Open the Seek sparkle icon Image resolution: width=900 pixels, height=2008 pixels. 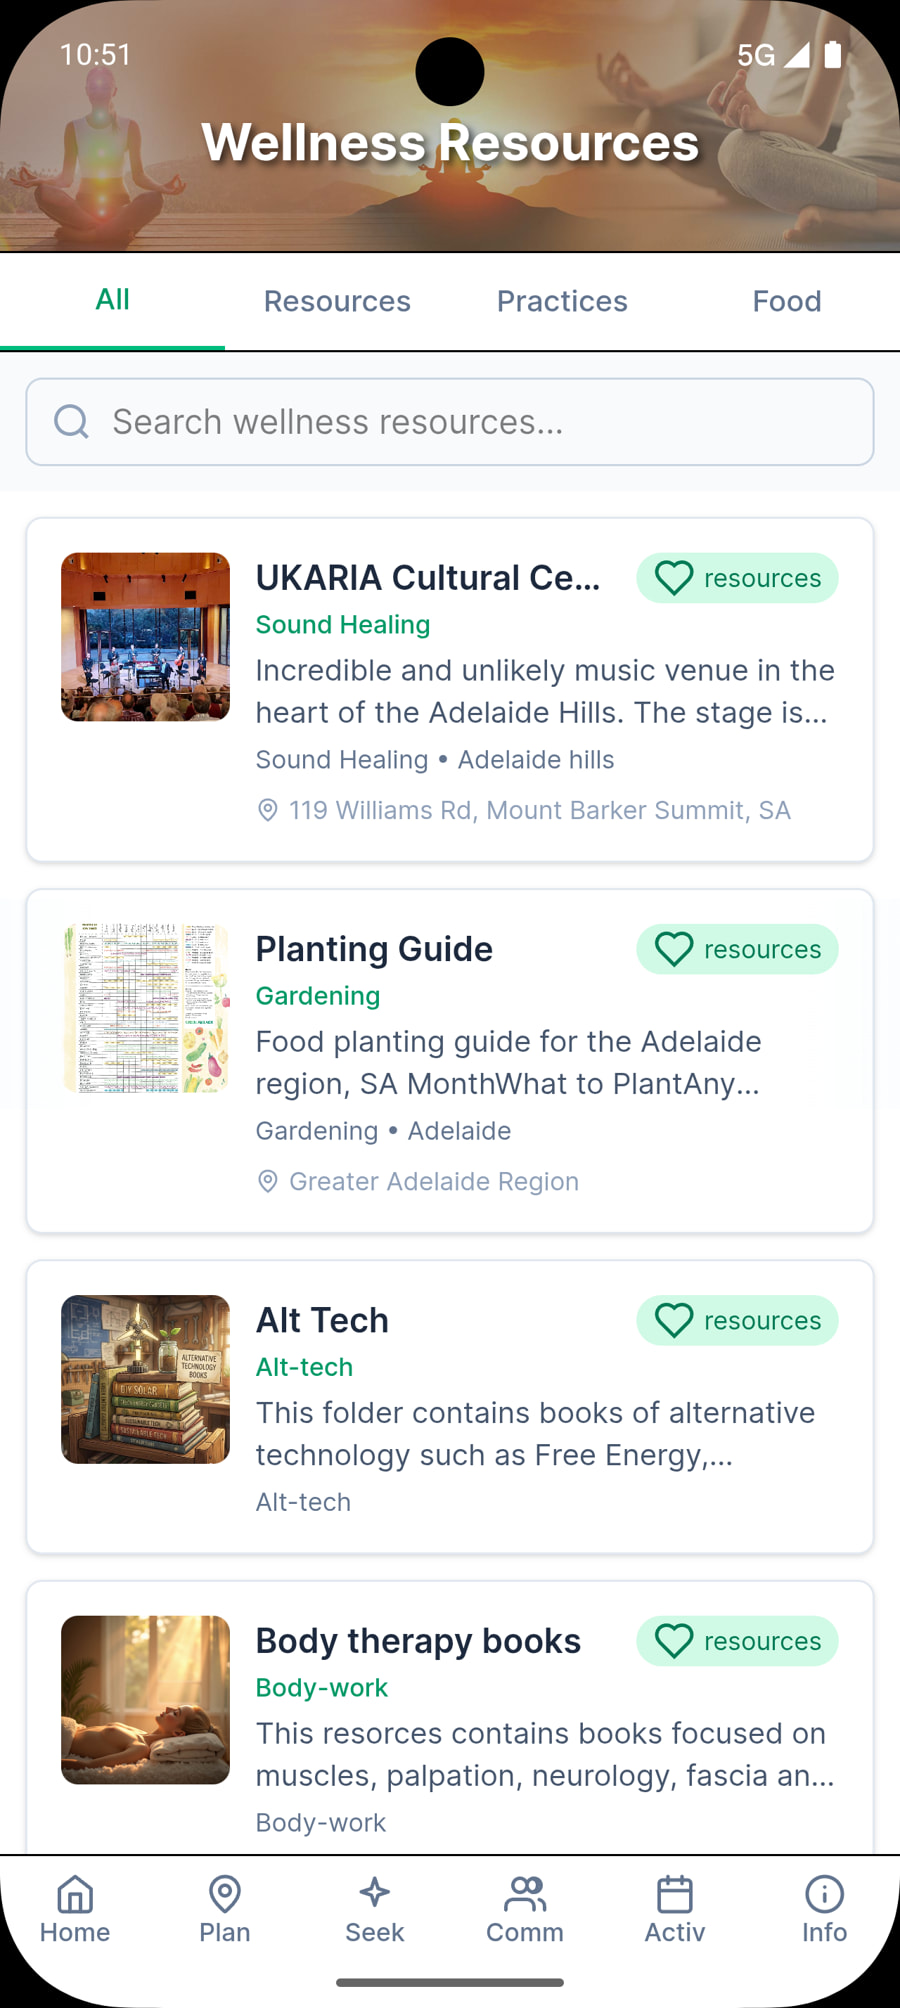point(375,1894)
